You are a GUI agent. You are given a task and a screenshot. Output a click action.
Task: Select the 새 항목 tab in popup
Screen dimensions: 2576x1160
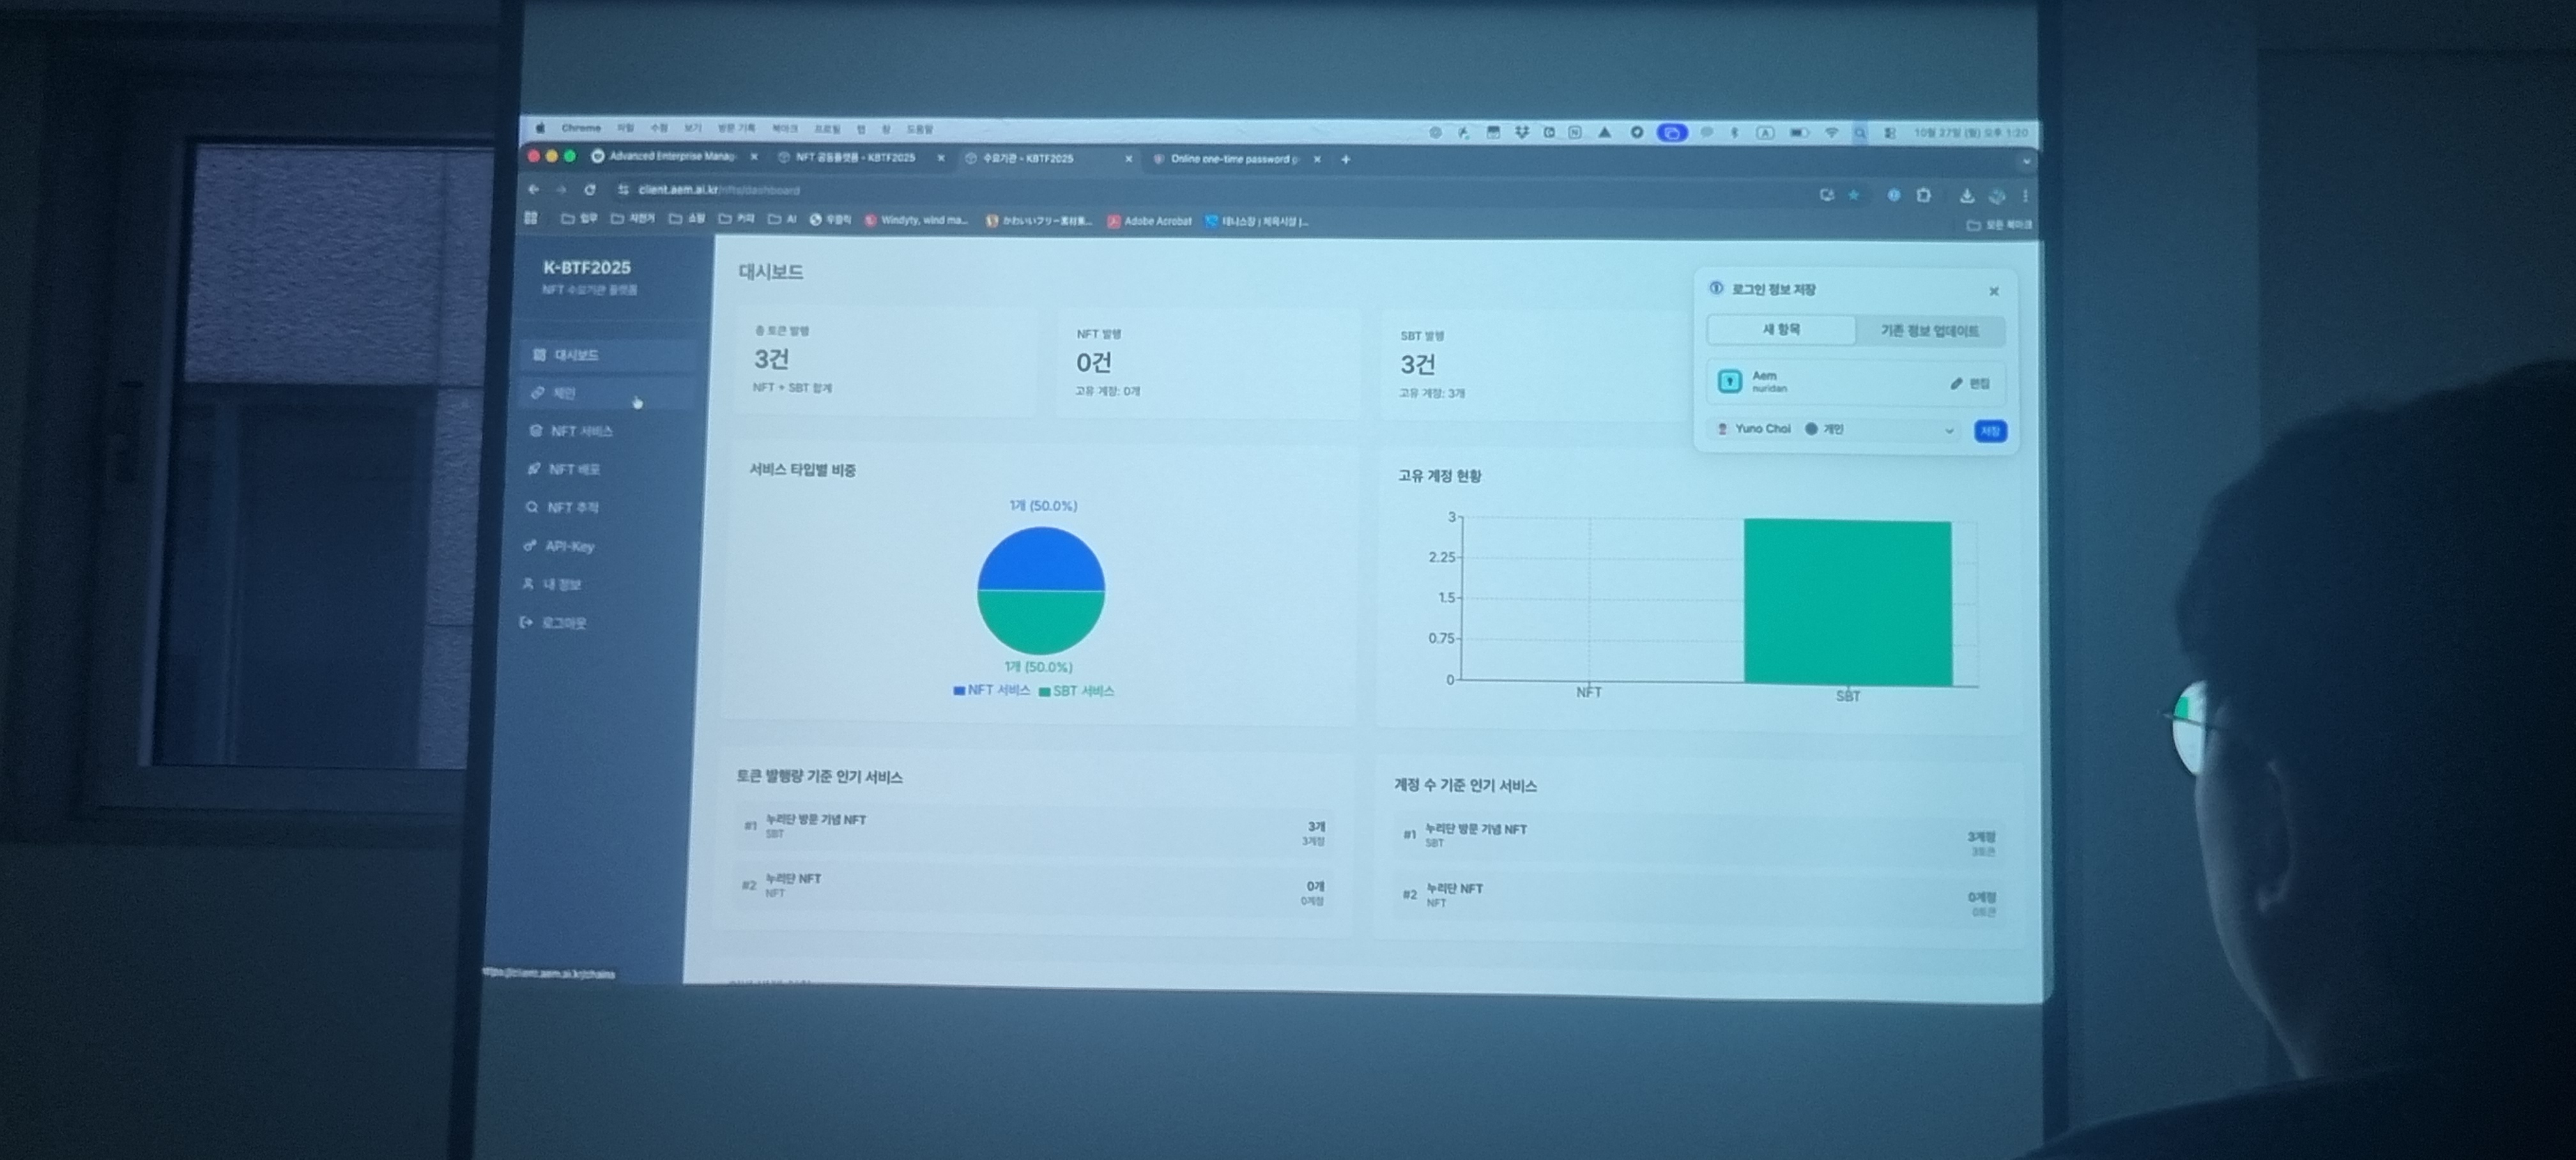coord(1781,329)
